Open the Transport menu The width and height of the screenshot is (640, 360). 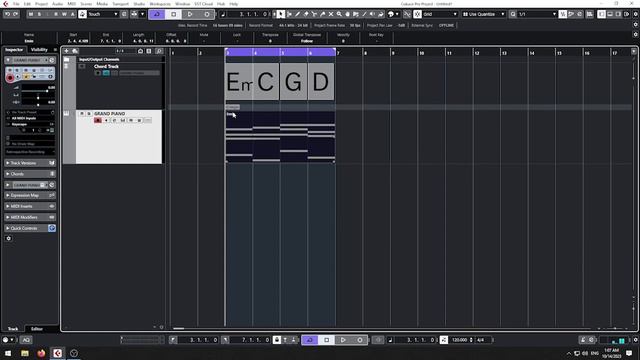[120, 4]
